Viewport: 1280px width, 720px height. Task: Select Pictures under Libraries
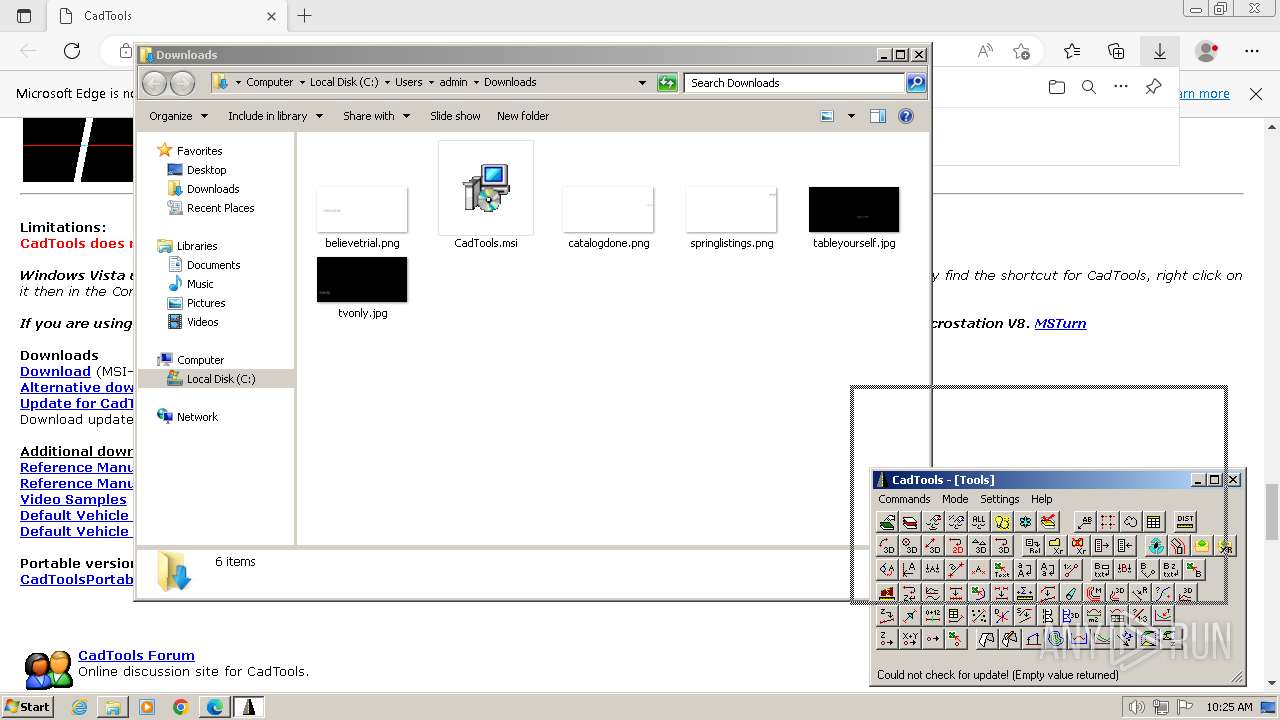(206, 303)
